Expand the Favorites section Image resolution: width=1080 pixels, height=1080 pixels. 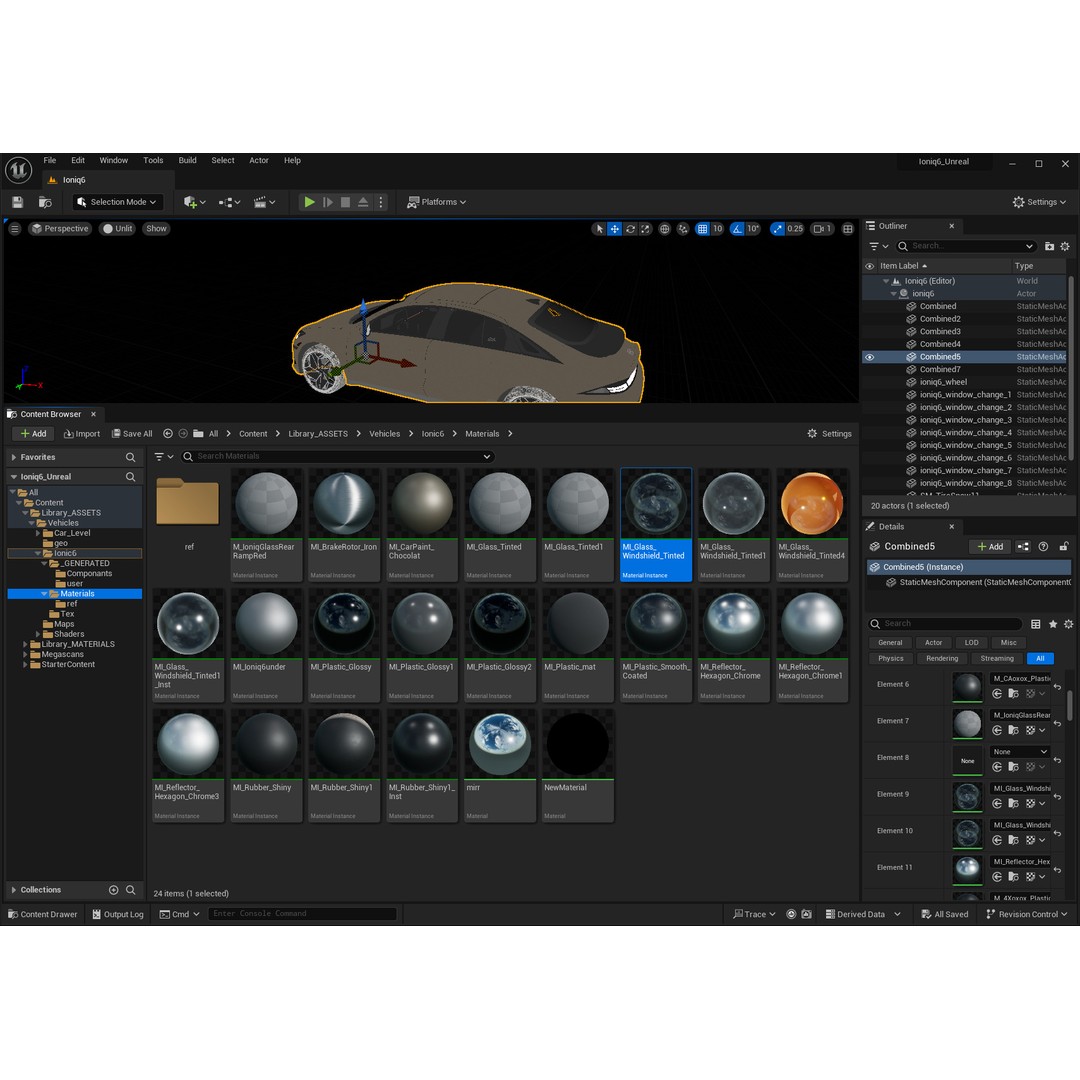pyautogui.click(x=14, y=457)
